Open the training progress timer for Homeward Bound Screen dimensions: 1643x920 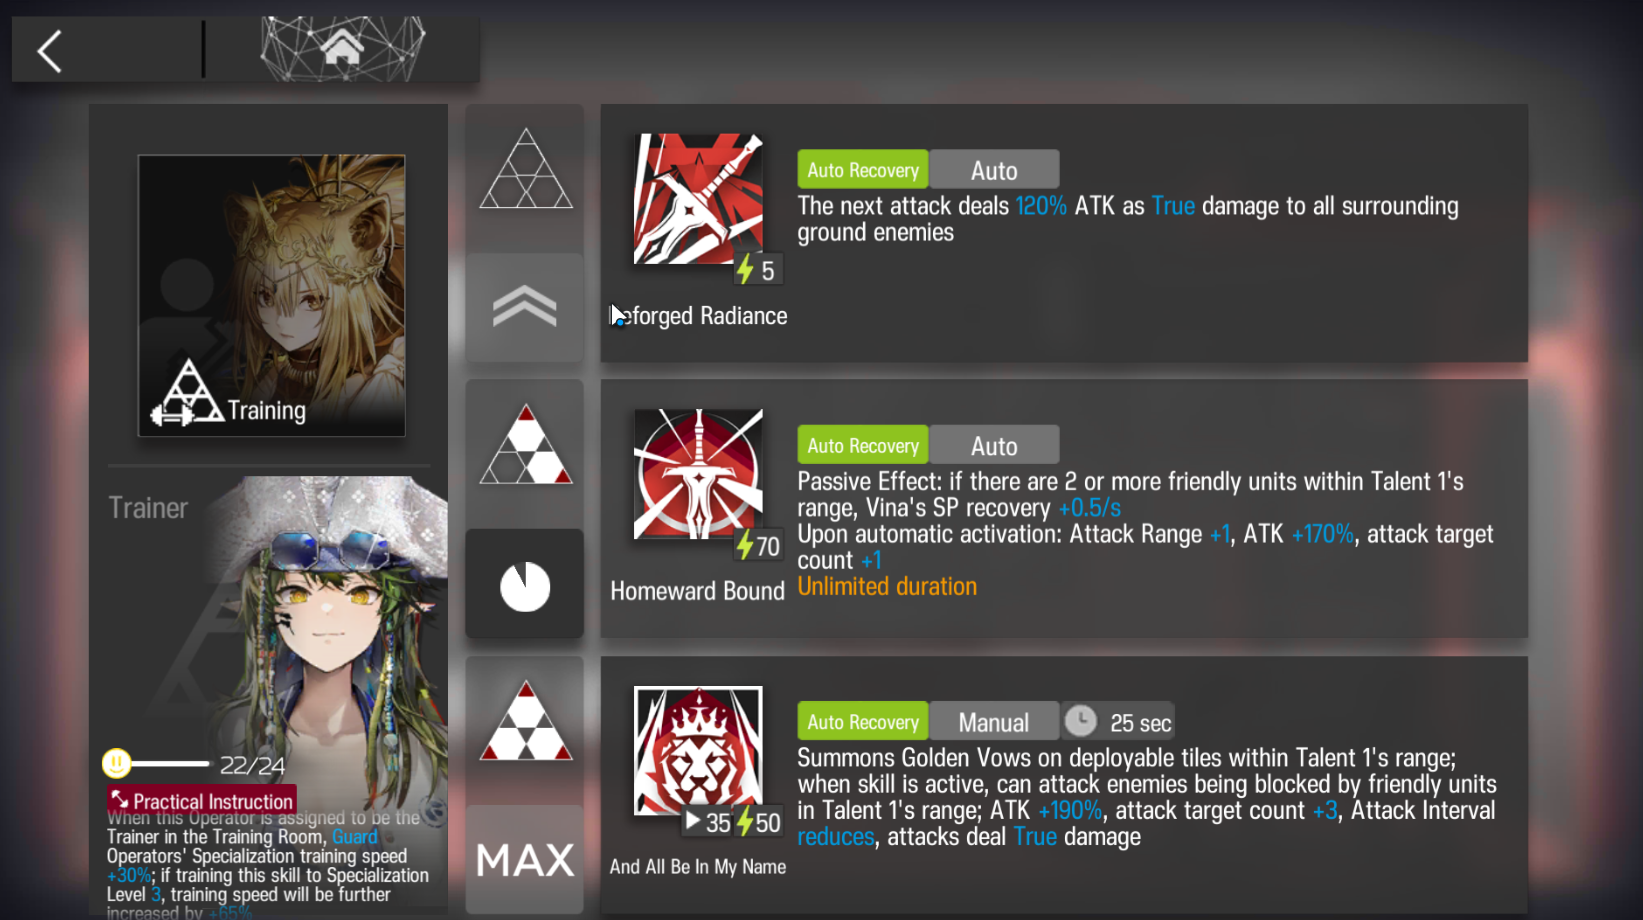(525, 585)
